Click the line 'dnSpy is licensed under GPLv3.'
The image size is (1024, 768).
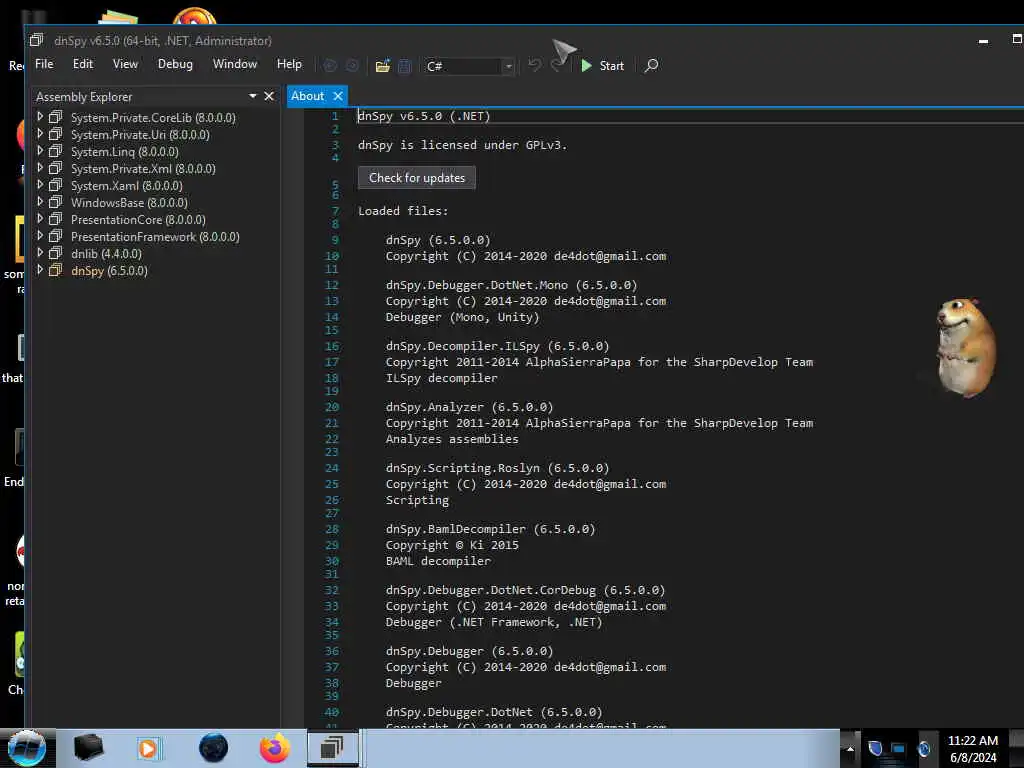tap(462, 145)
